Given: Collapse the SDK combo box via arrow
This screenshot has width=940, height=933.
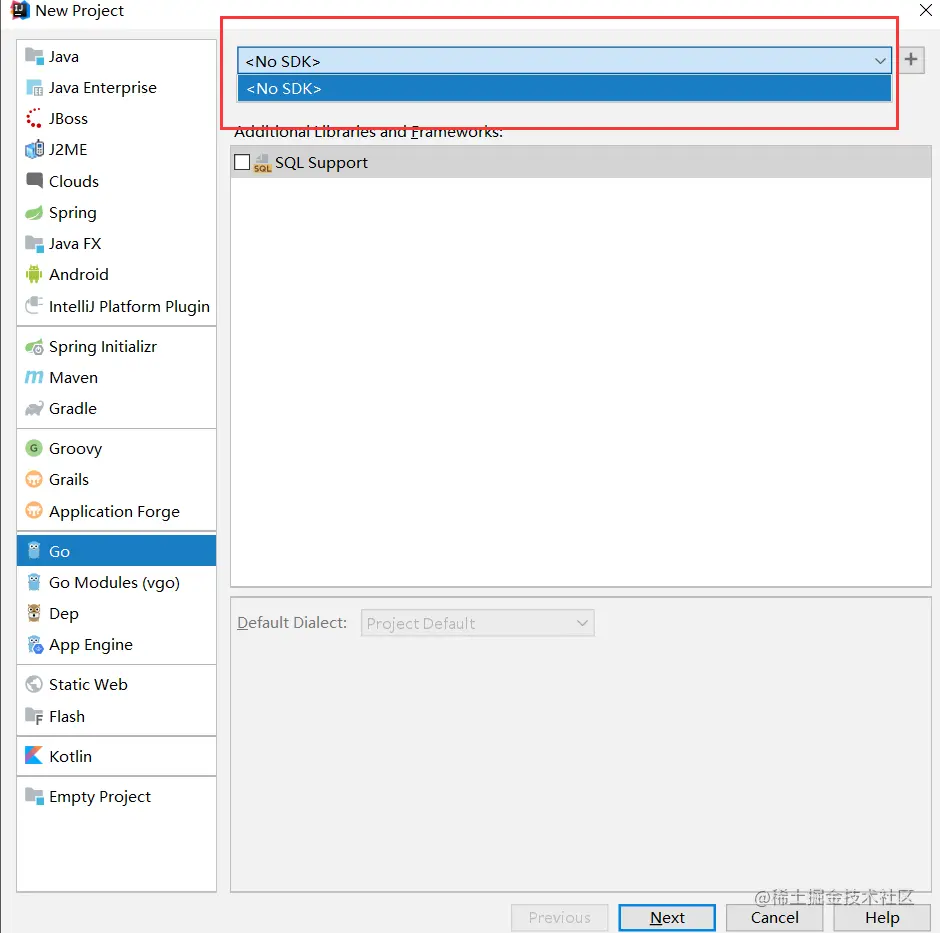Looking at the screenshot, I should pos(879,61).
